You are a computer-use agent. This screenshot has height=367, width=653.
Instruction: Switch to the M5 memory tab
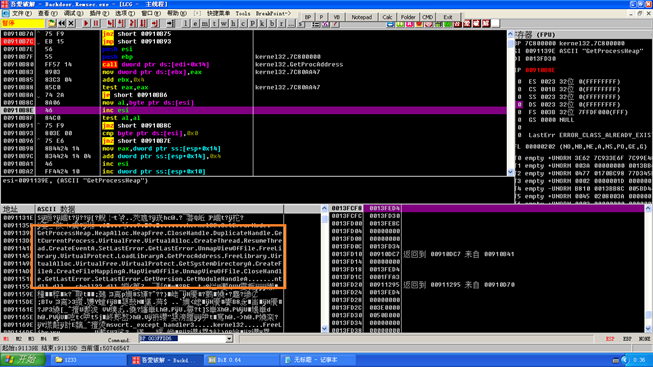point(56,339)
